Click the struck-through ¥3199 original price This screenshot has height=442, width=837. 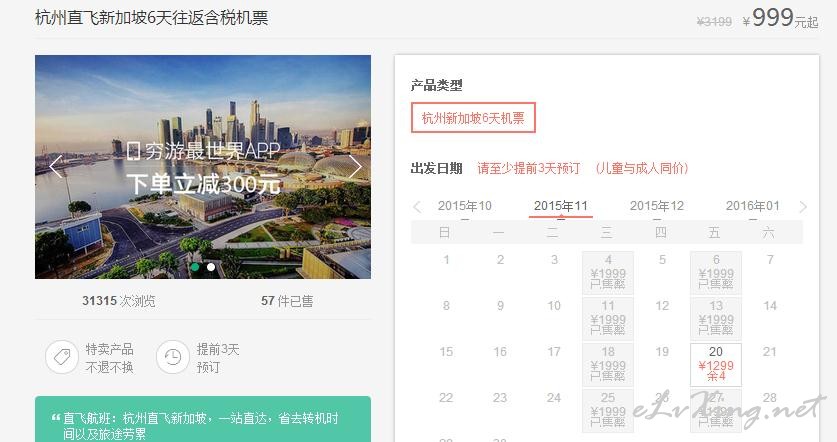tap(714, 21)
